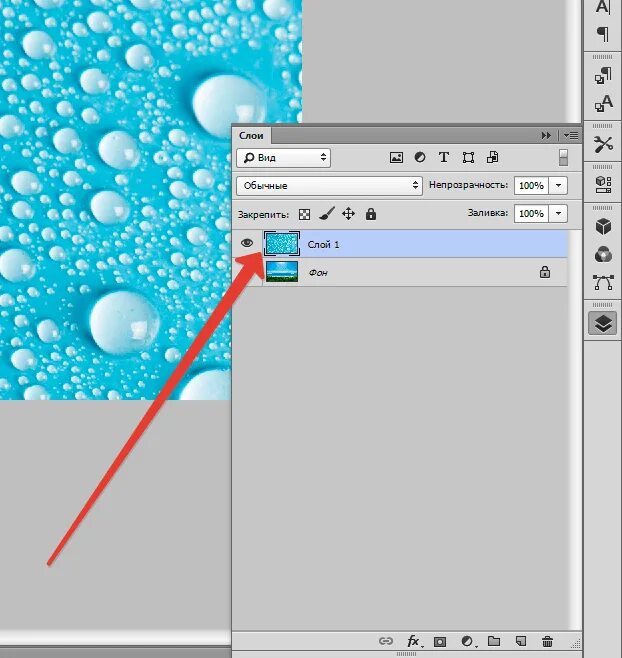Click the Layers panel dock icon

tap(603, 323)
